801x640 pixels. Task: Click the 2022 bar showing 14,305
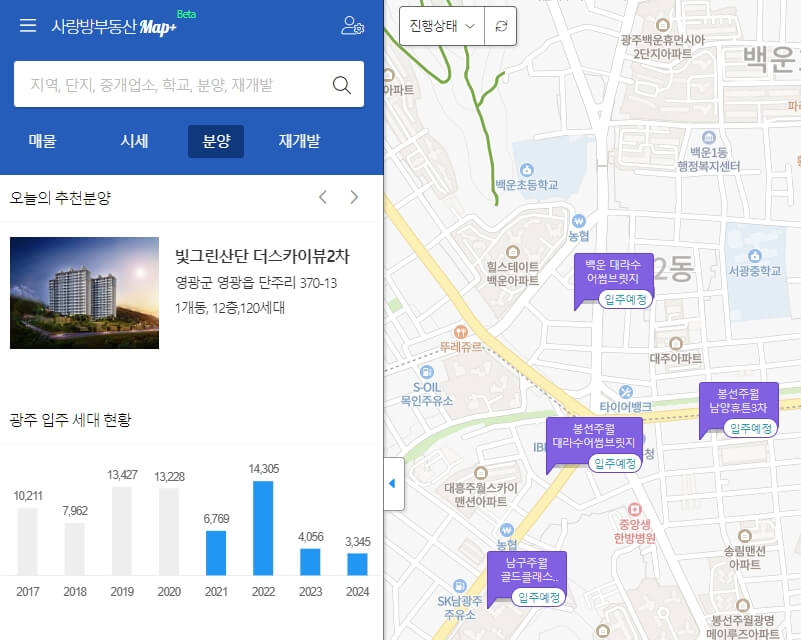263,528
